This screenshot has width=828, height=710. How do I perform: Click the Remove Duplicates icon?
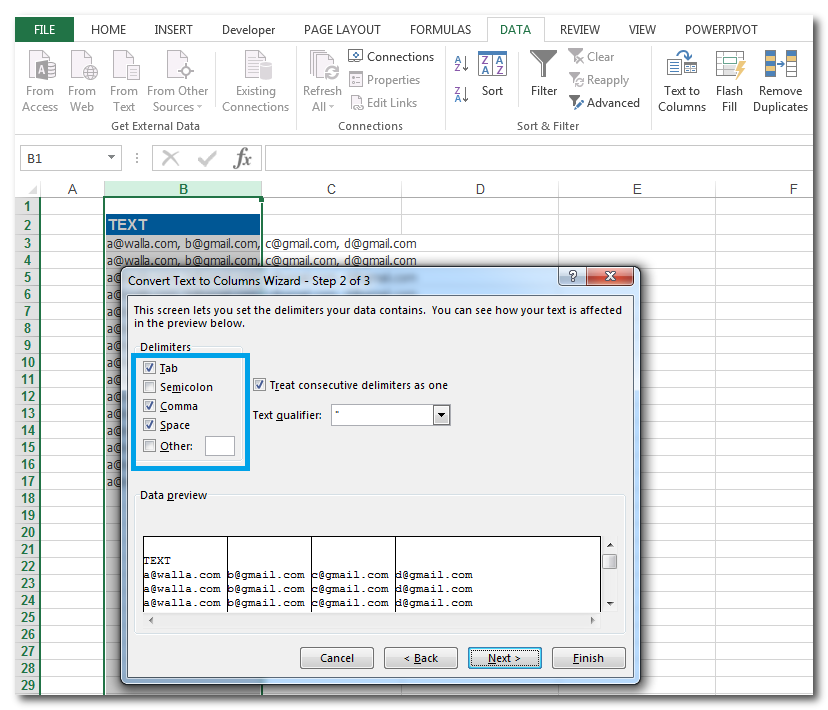point(780,68)
